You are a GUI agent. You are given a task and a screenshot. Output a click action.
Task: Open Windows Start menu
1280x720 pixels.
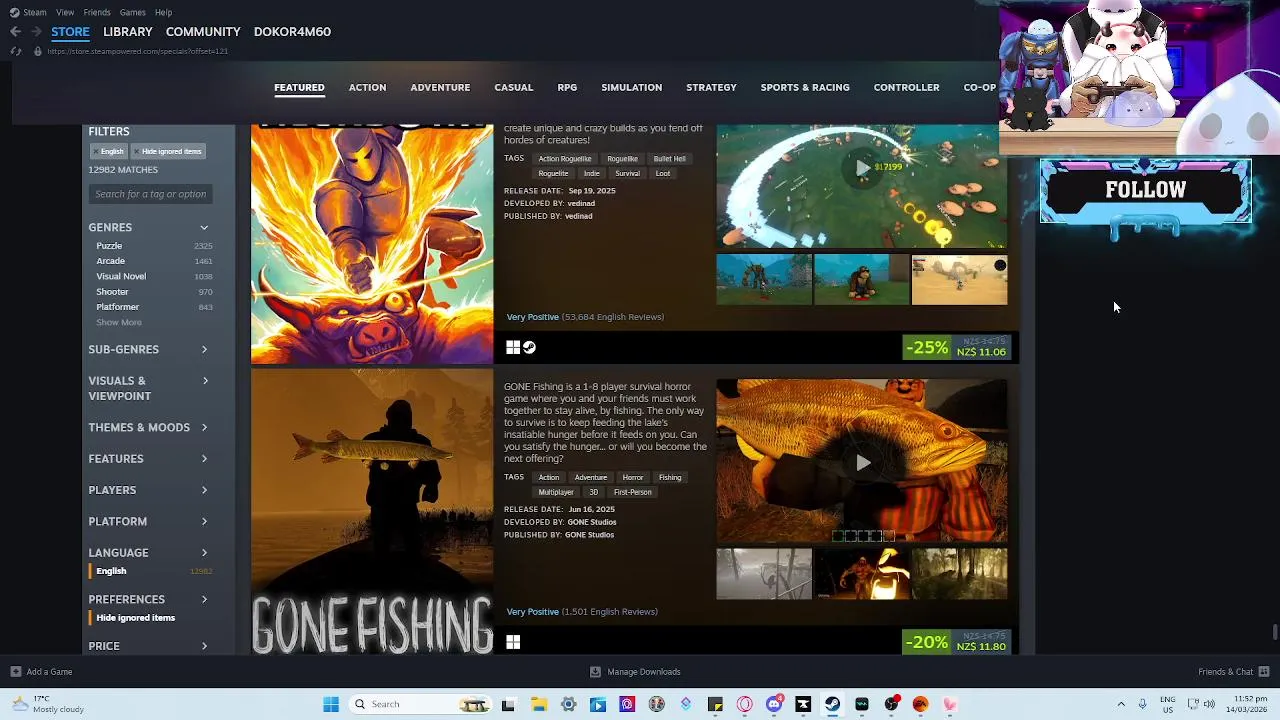pos(331,704)
